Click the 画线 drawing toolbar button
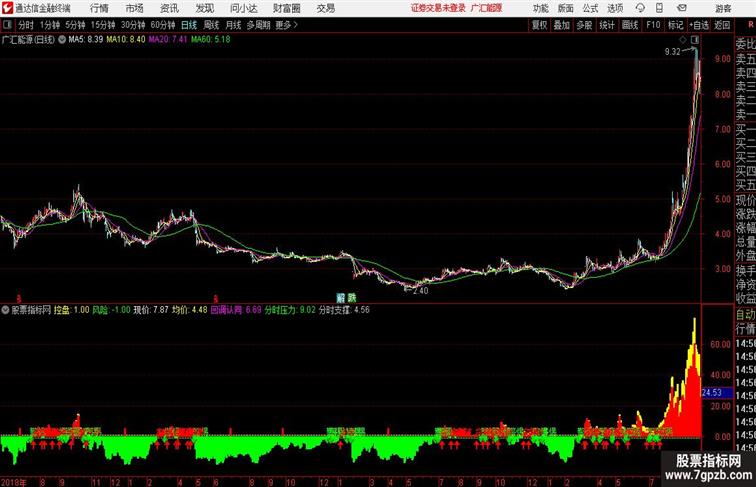The height and width of the screenshot is (487, 756). [x=630, y=25]
